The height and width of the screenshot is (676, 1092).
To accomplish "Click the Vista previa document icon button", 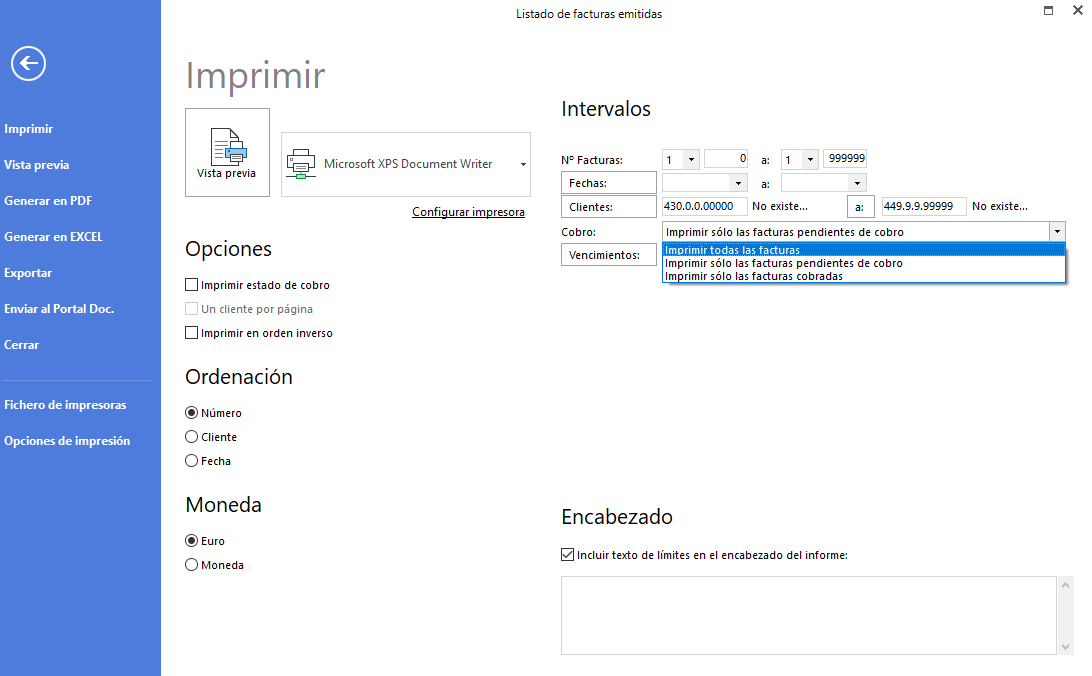I will tap(227, 152).
